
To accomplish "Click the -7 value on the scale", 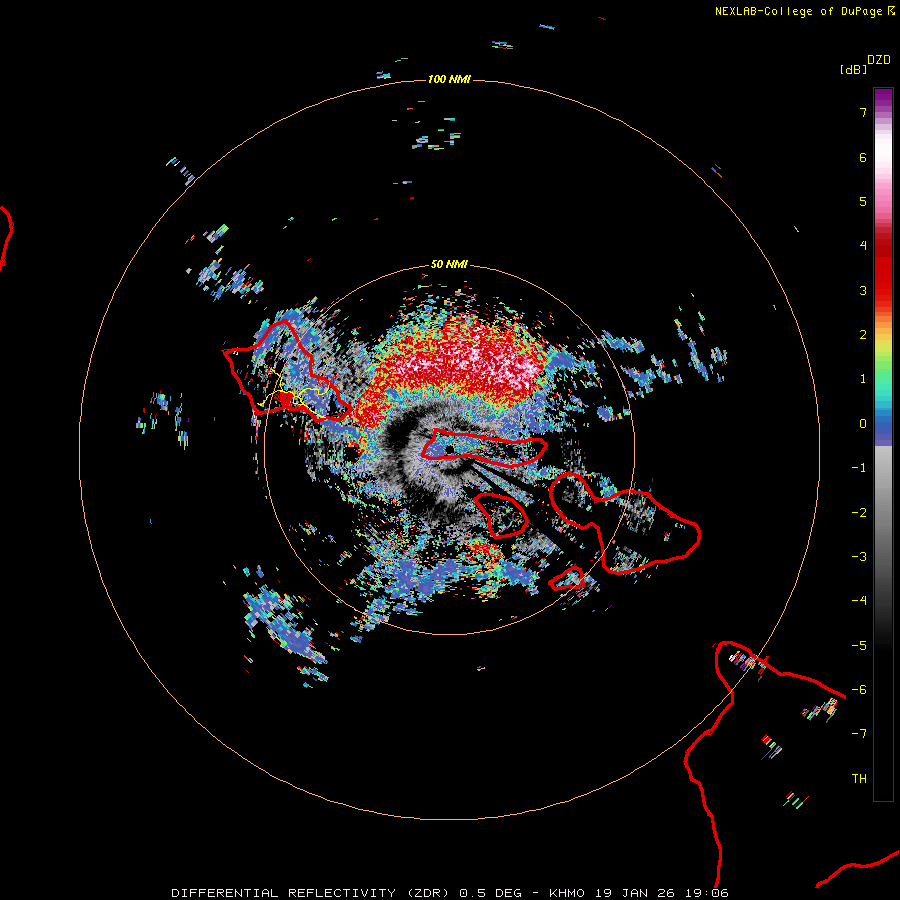I will click(859, 734).
